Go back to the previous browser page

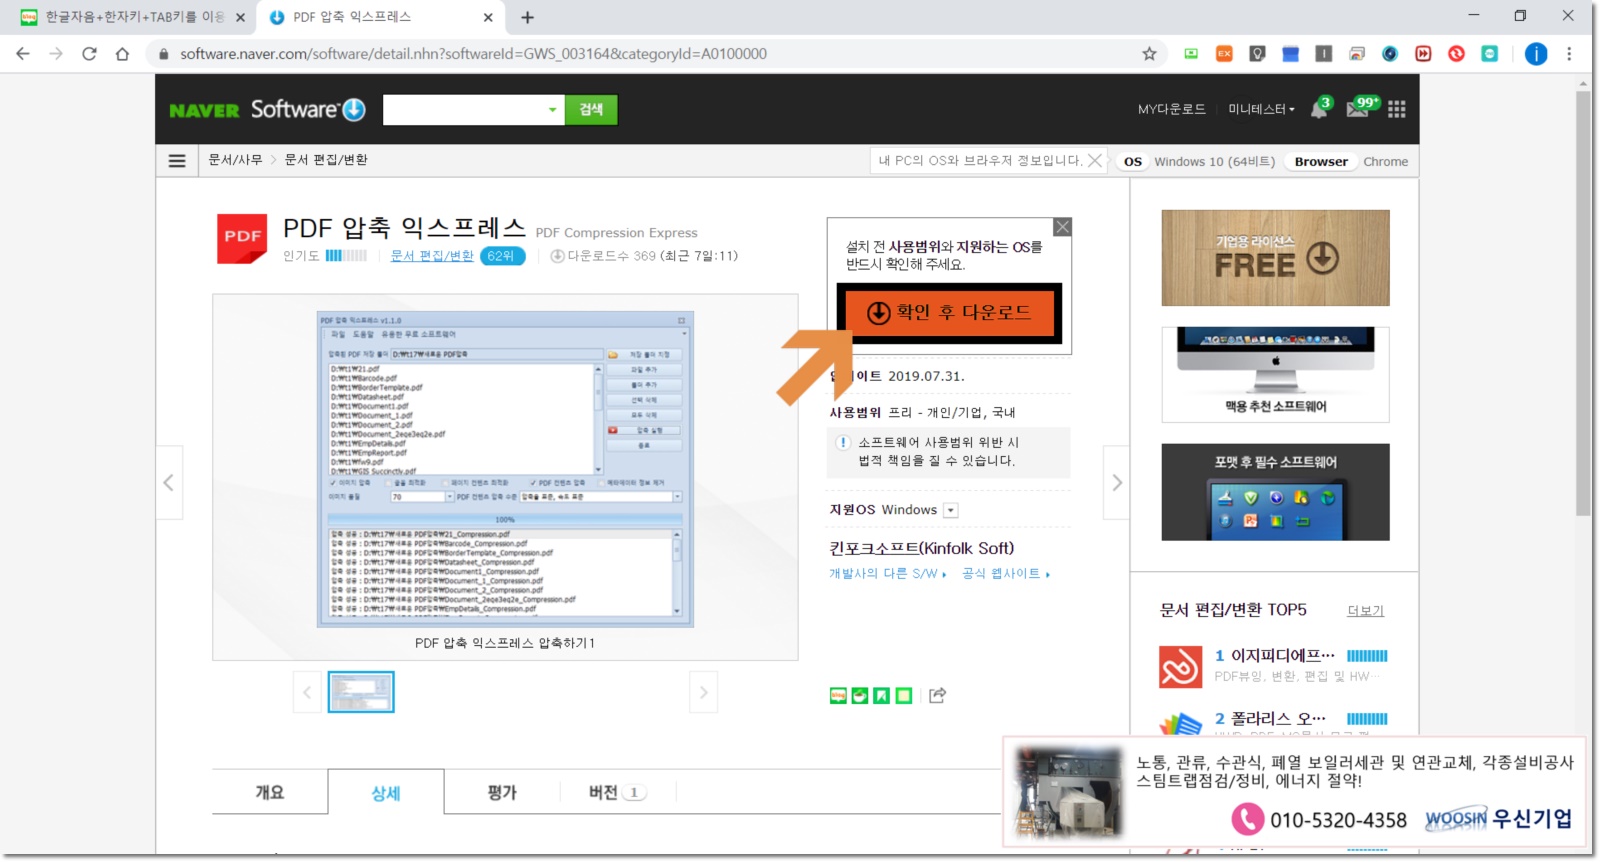[23, 54]
